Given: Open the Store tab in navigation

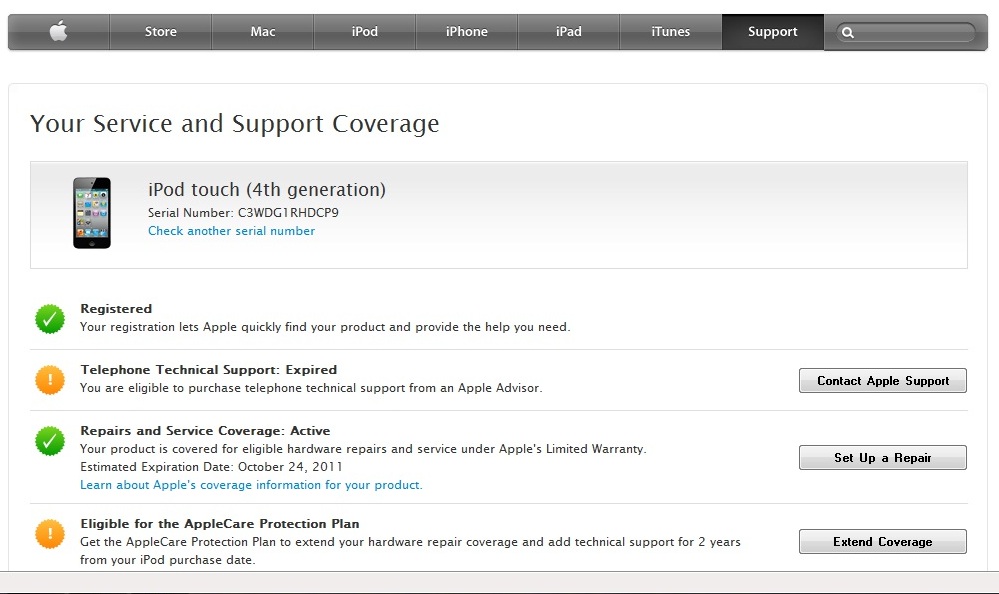Looking at the screenshot, I should (160, 32).
